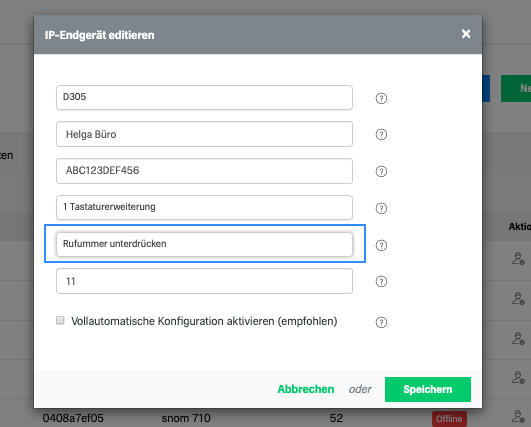Open the Rufummer unterdrücken dropdown

coord(204,244)
